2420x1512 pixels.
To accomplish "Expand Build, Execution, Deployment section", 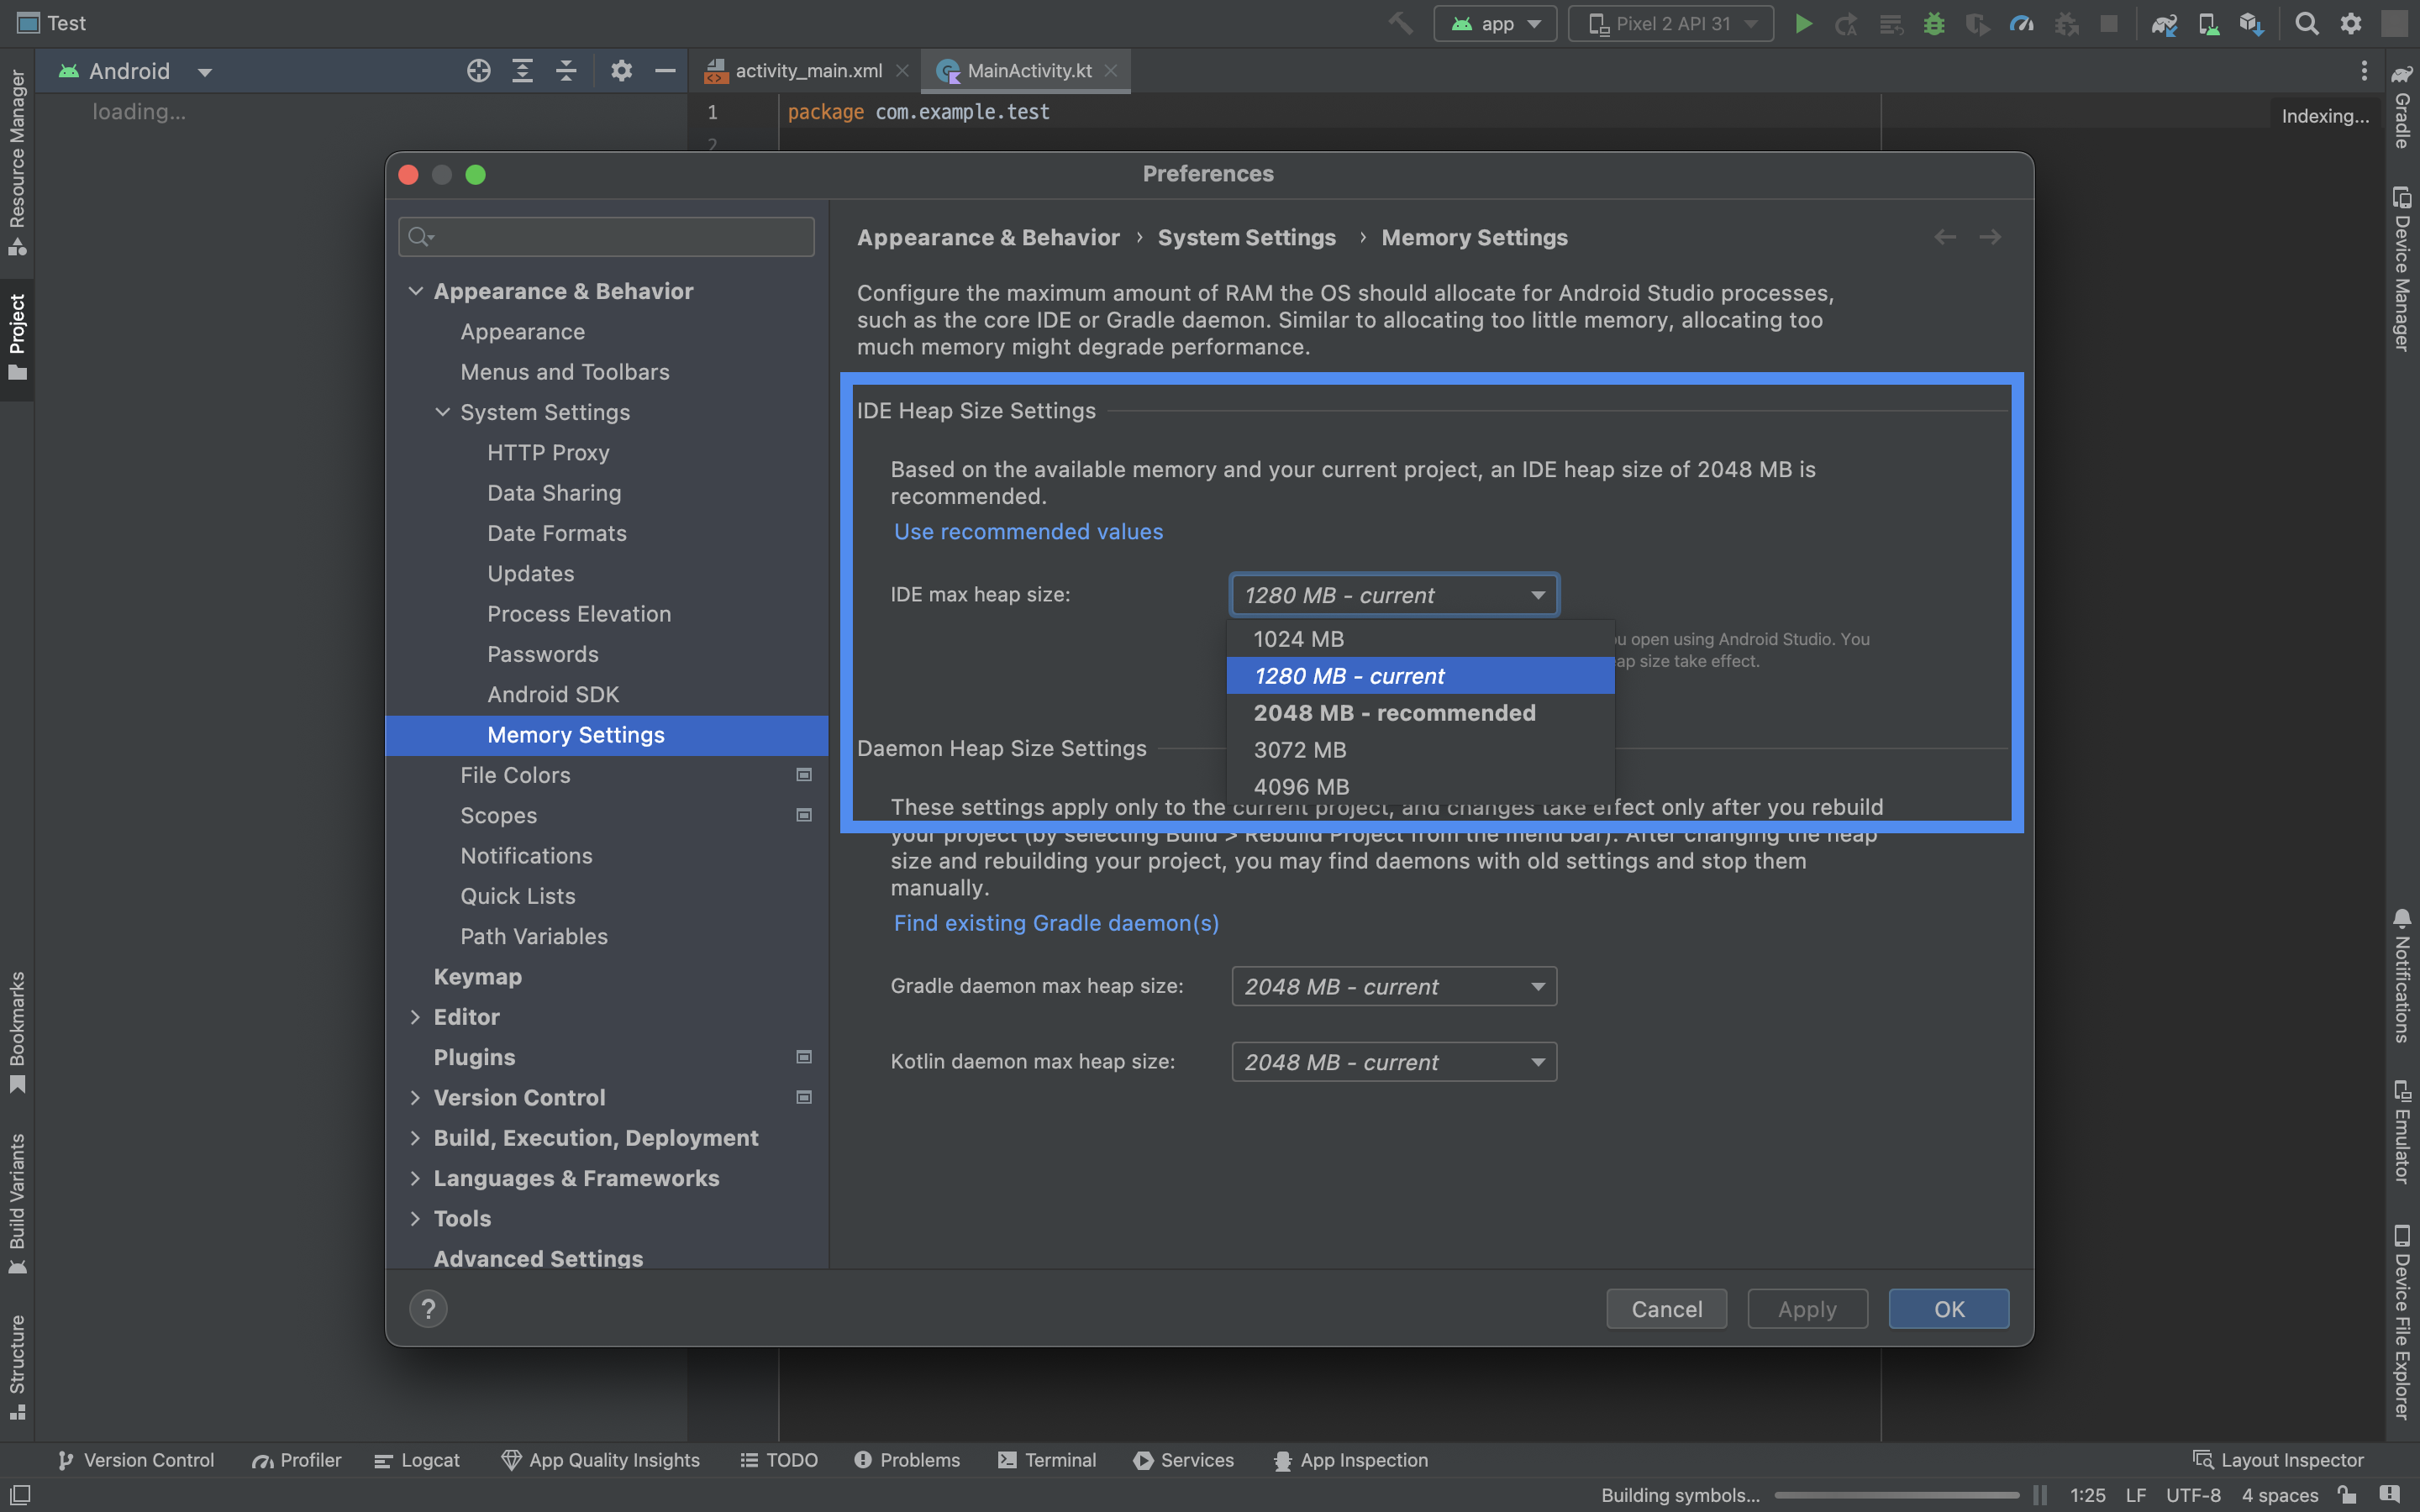I will point(415,1138).
